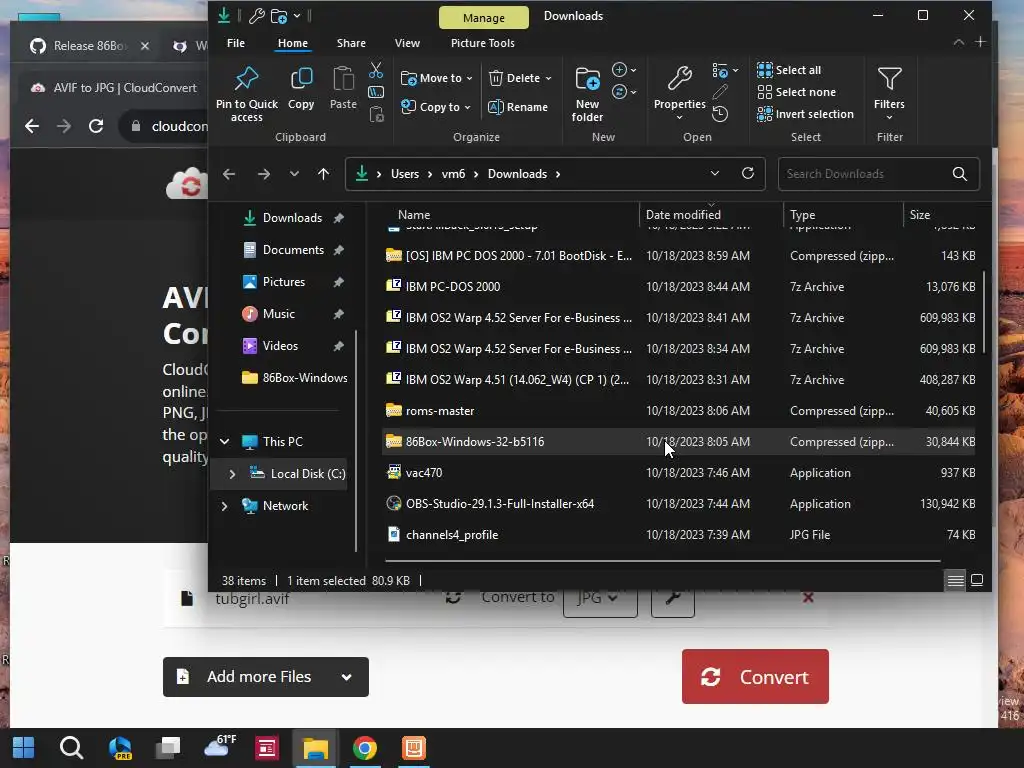Sort by the Date modified column
The width and height of the screenshot is (1024, 768).
[683, 215]
